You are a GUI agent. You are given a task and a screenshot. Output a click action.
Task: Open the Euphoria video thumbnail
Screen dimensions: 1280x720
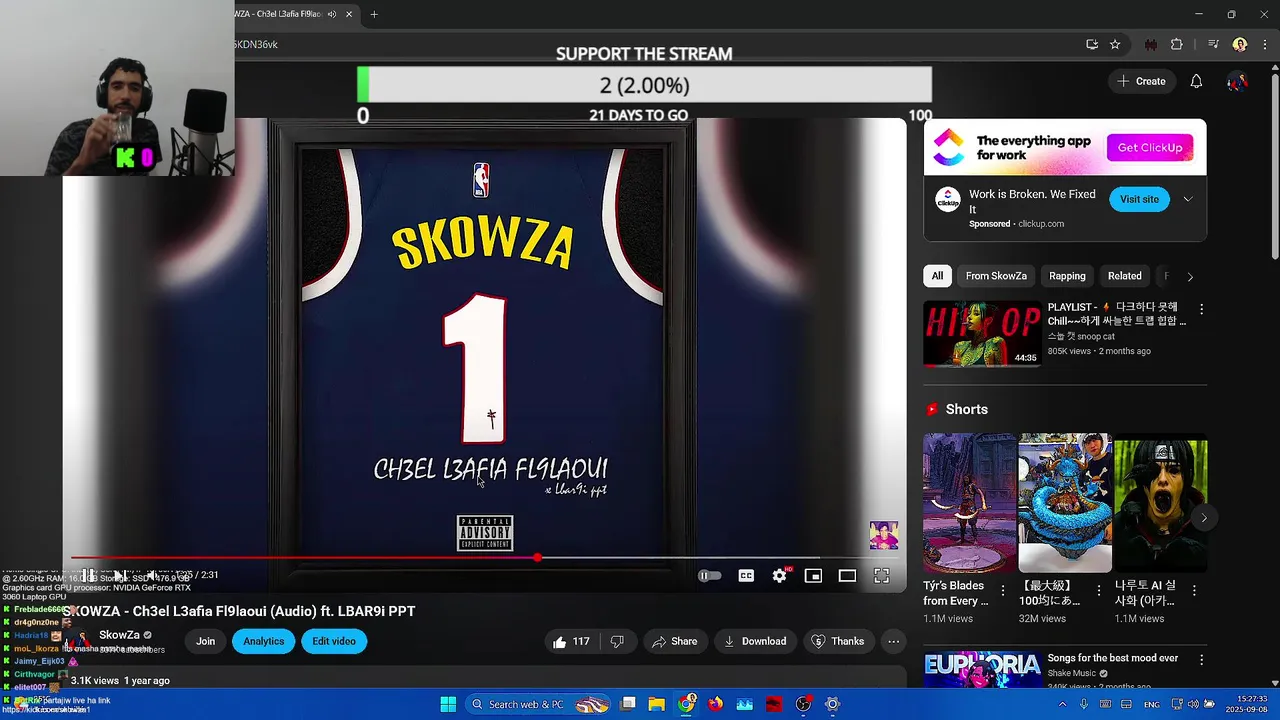click(982, 670)
